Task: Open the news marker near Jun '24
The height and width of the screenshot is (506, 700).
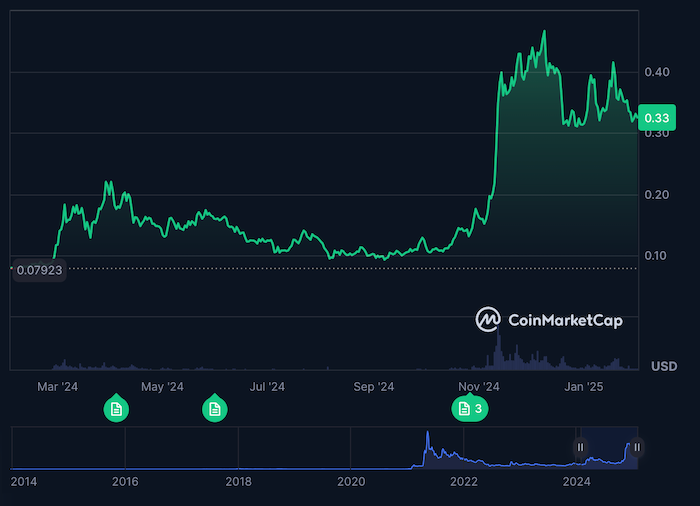Action: coord(214,408)
